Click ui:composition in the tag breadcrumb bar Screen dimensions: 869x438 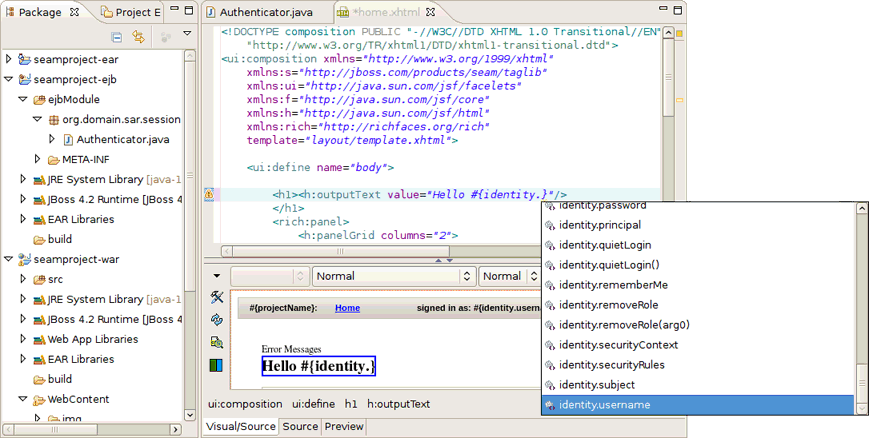tap(245, 404)
